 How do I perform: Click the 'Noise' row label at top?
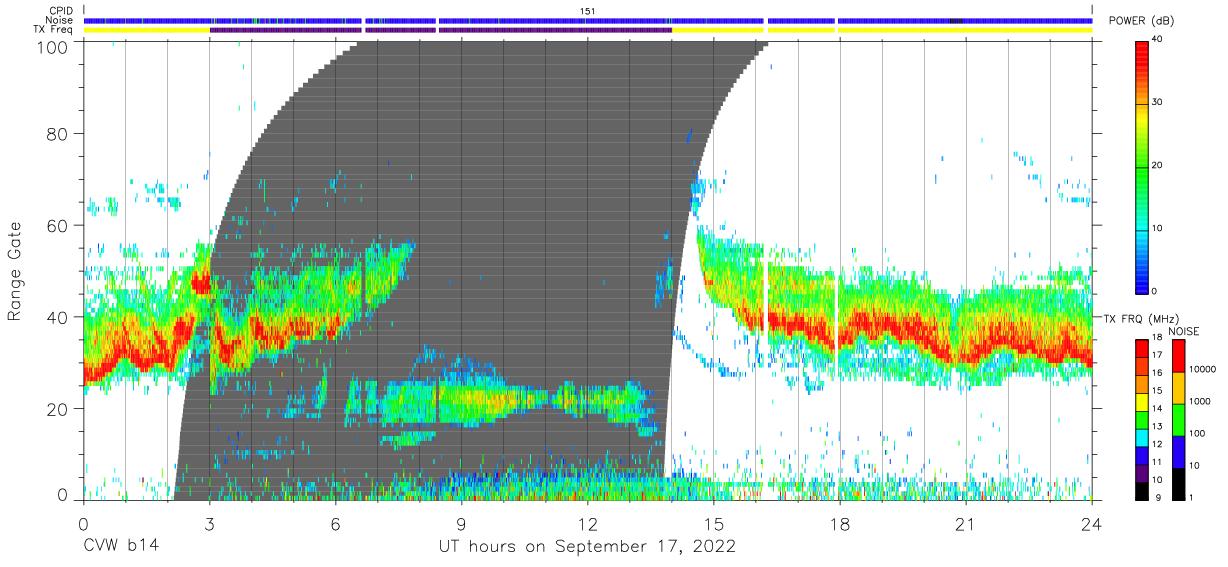coord(59,20)
